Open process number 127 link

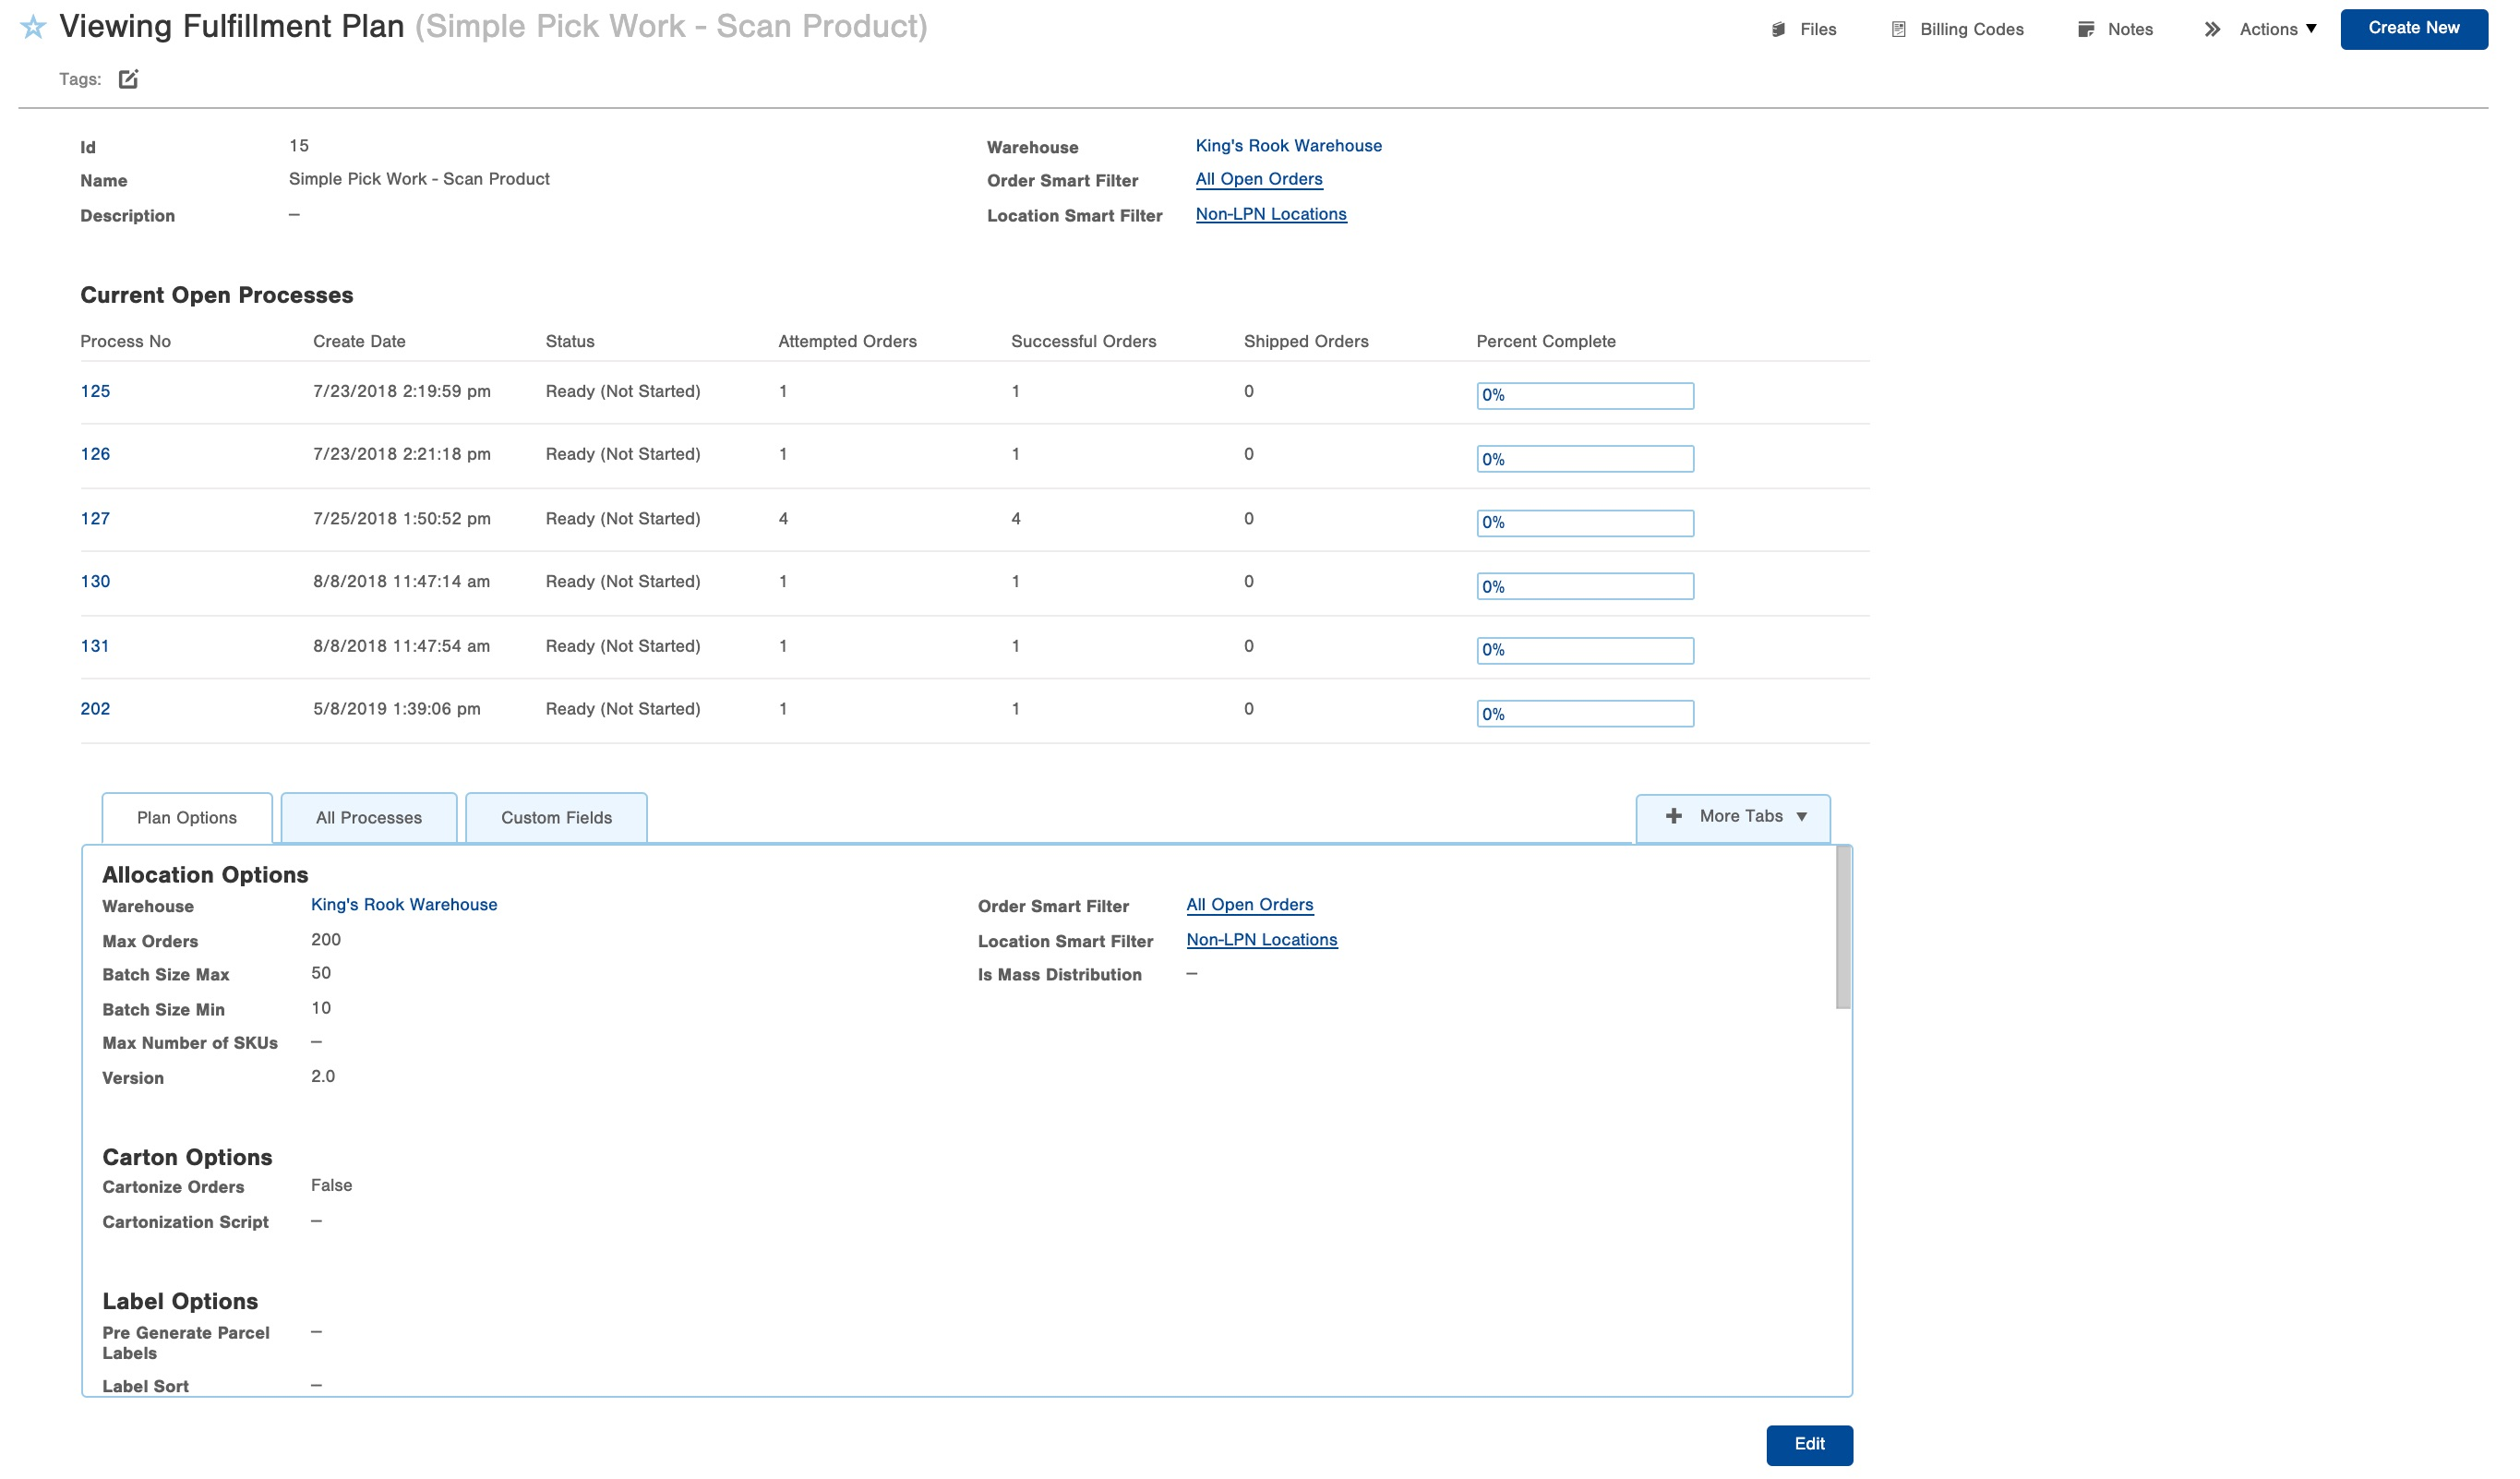click(x=95, y=519)
